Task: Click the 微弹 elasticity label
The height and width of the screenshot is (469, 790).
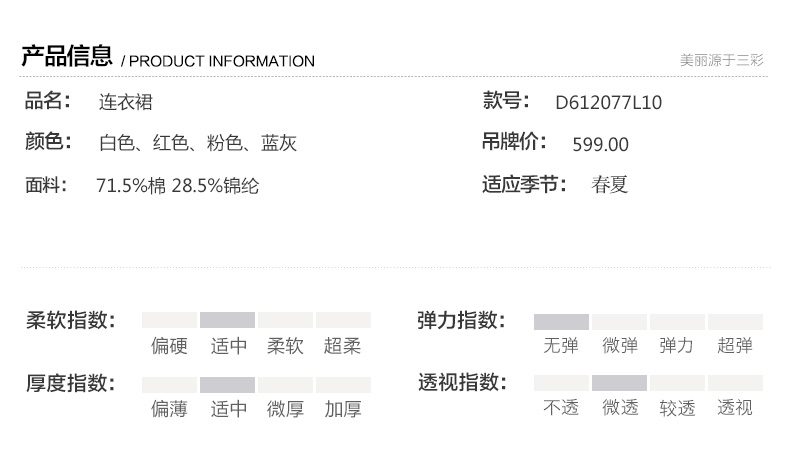Action: (620, 346)
